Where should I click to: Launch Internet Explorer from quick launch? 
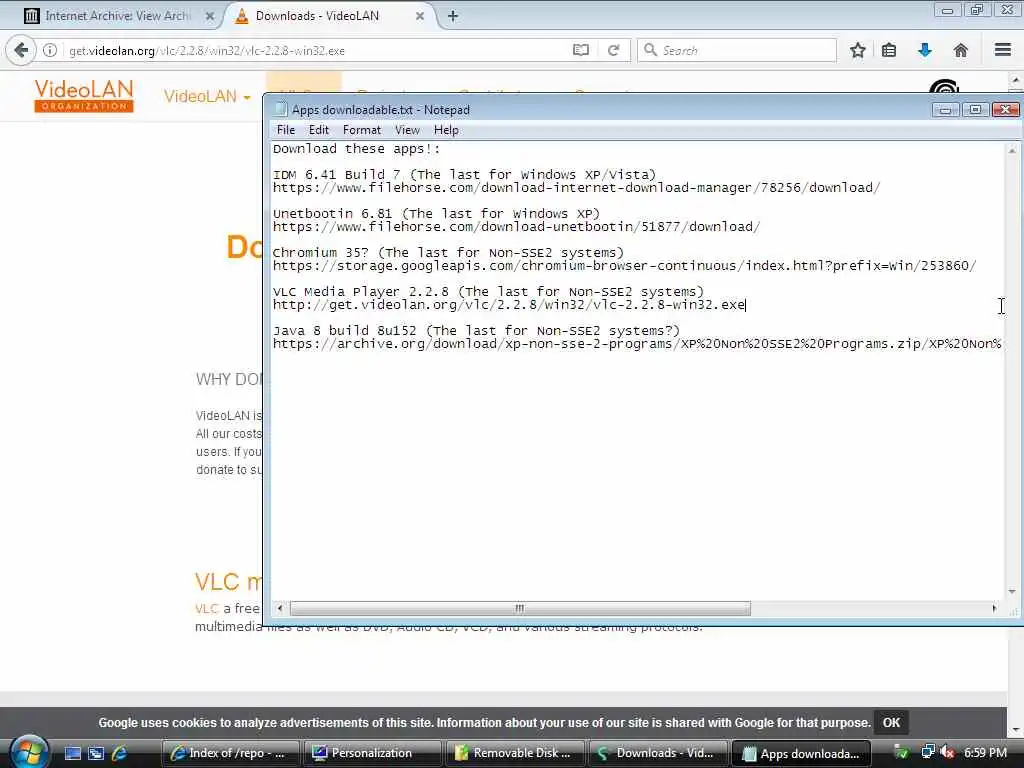120,753
